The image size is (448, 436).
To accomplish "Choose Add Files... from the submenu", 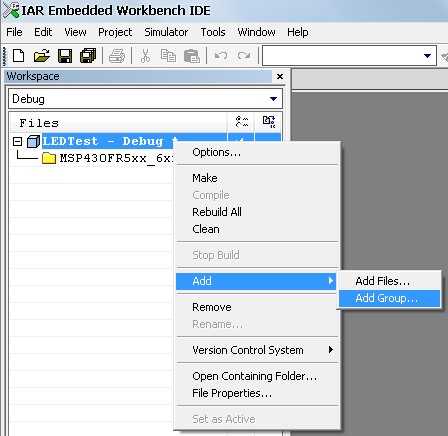I will pos(389,281).
